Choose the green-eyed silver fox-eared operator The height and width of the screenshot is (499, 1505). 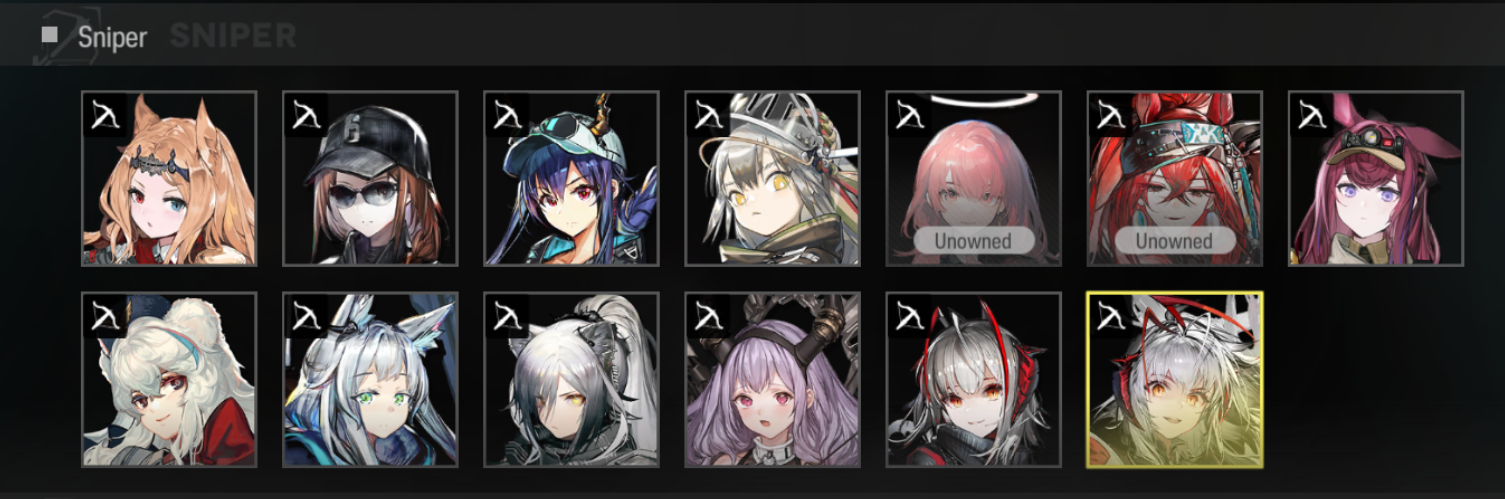[x=370, y=379]
